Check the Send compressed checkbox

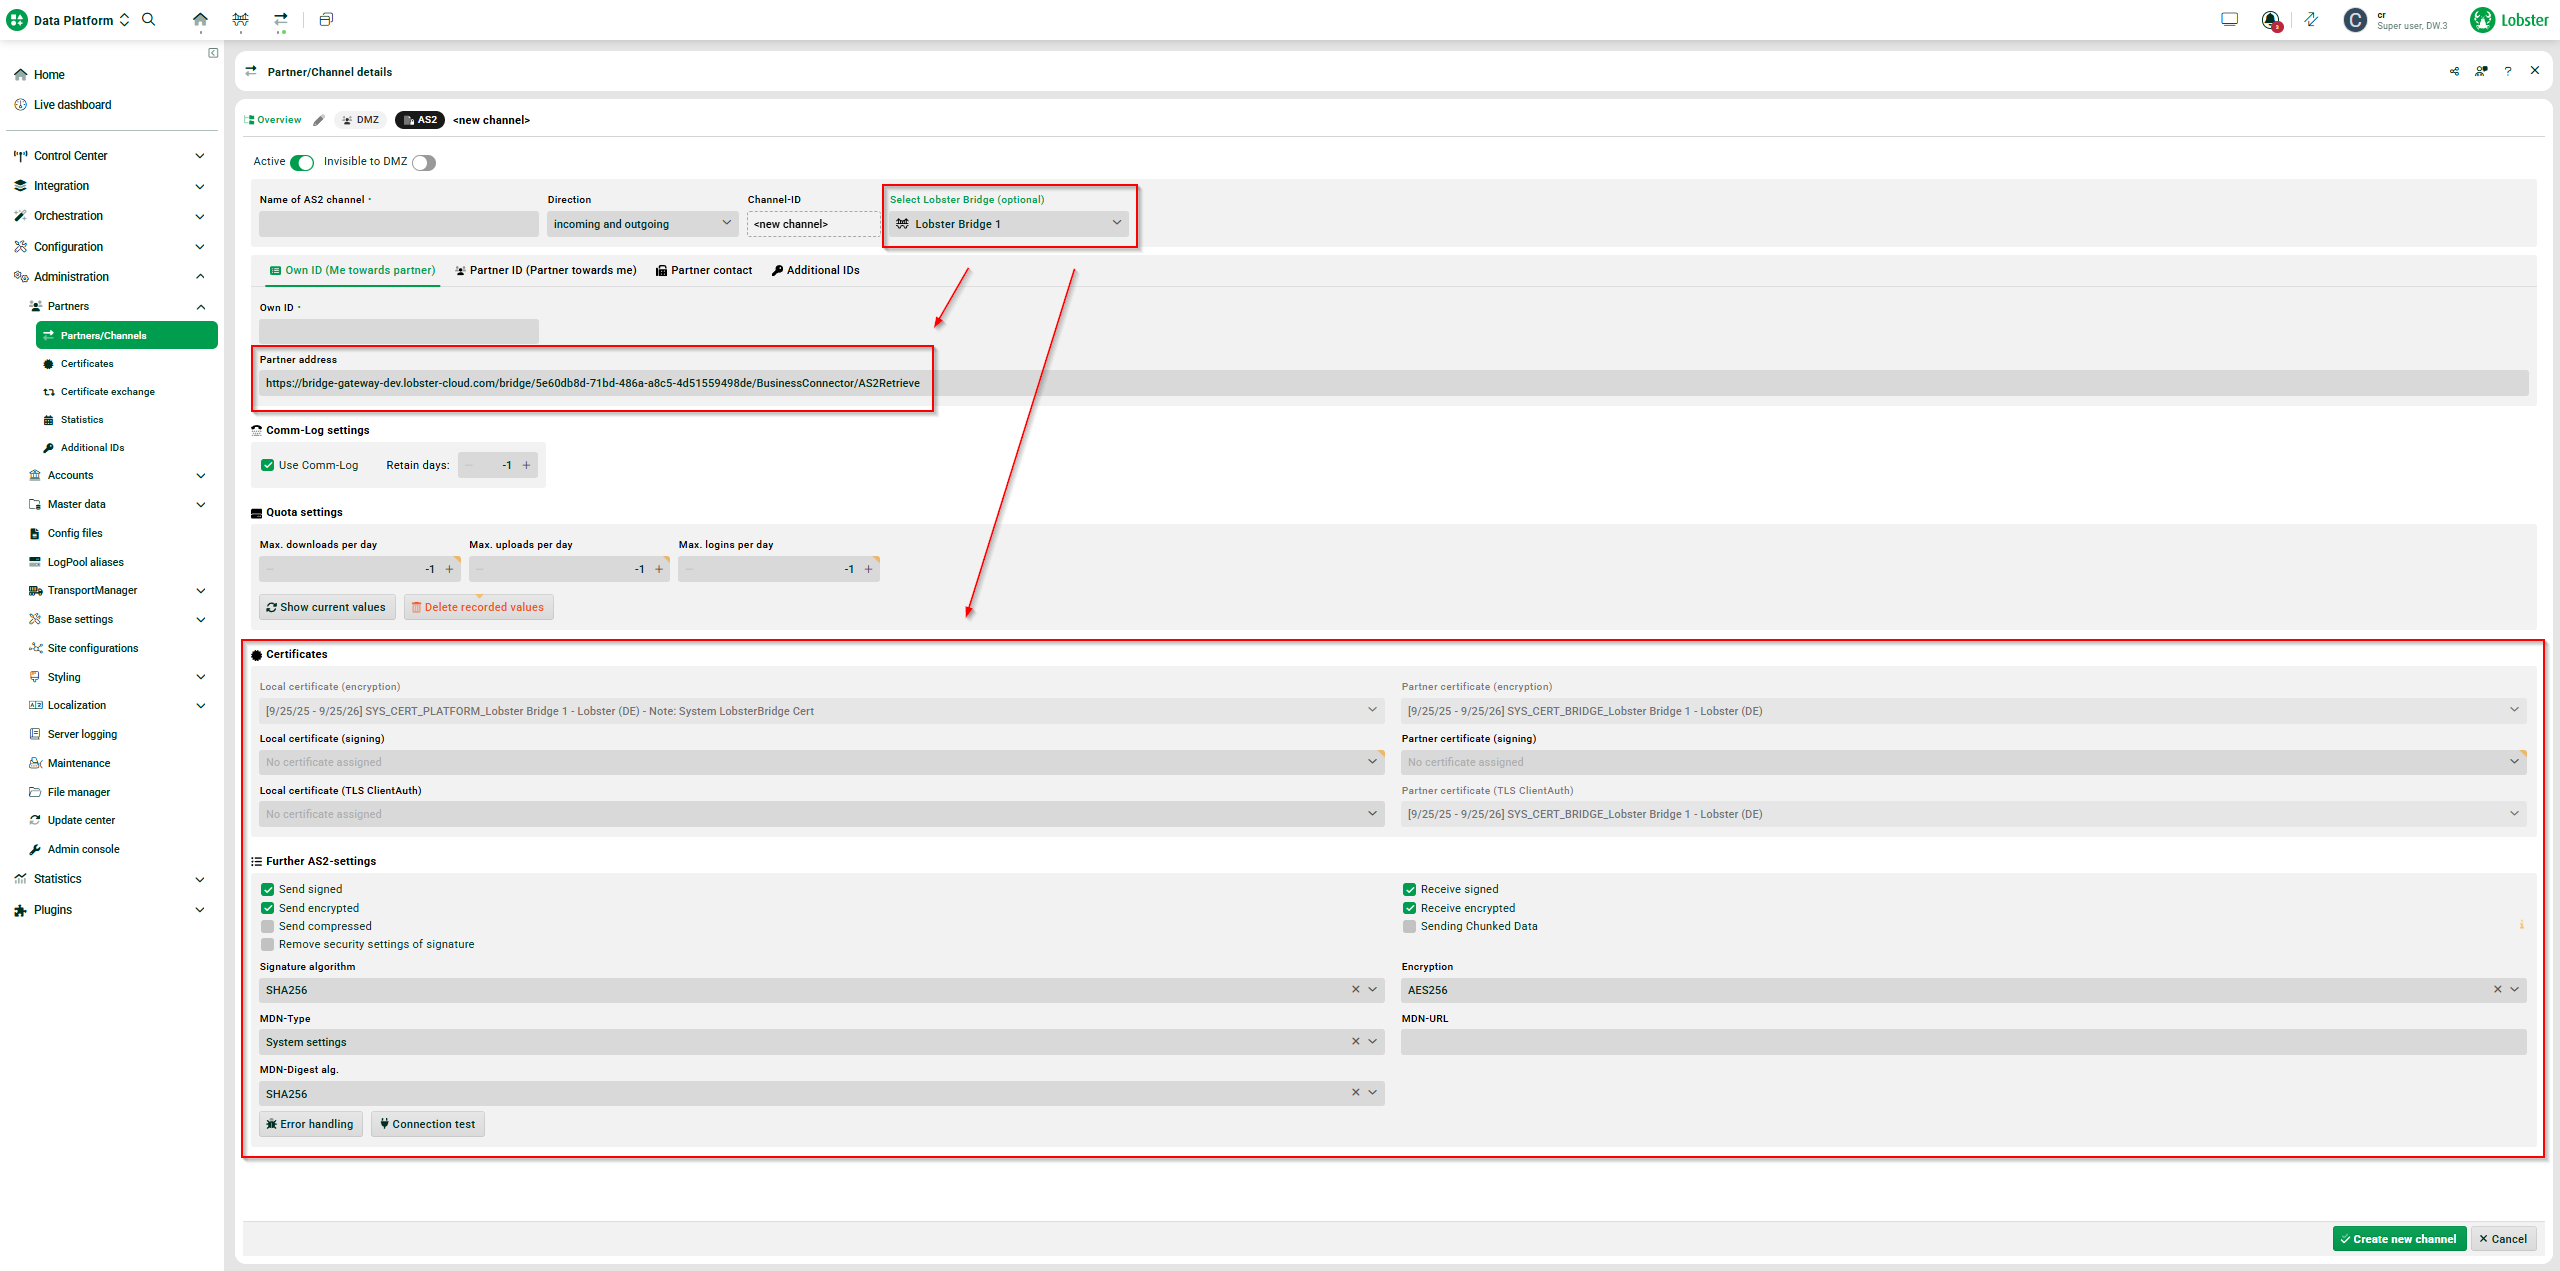(x=268, y=926)
